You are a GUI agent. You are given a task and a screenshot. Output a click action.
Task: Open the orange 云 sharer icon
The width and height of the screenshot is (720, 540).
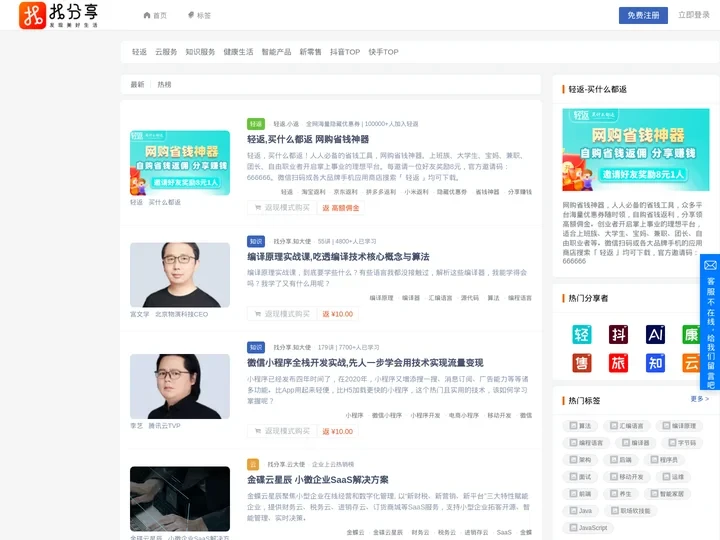692,363
